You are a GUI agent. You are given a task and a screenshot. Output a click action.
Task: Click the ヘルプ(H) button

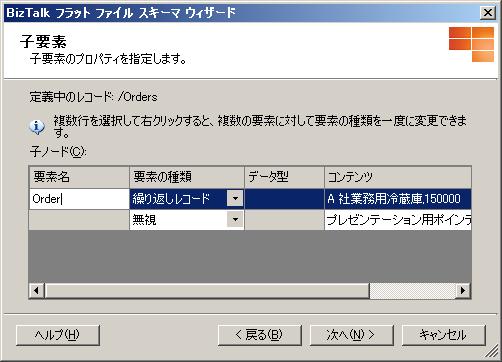point(58,335)
